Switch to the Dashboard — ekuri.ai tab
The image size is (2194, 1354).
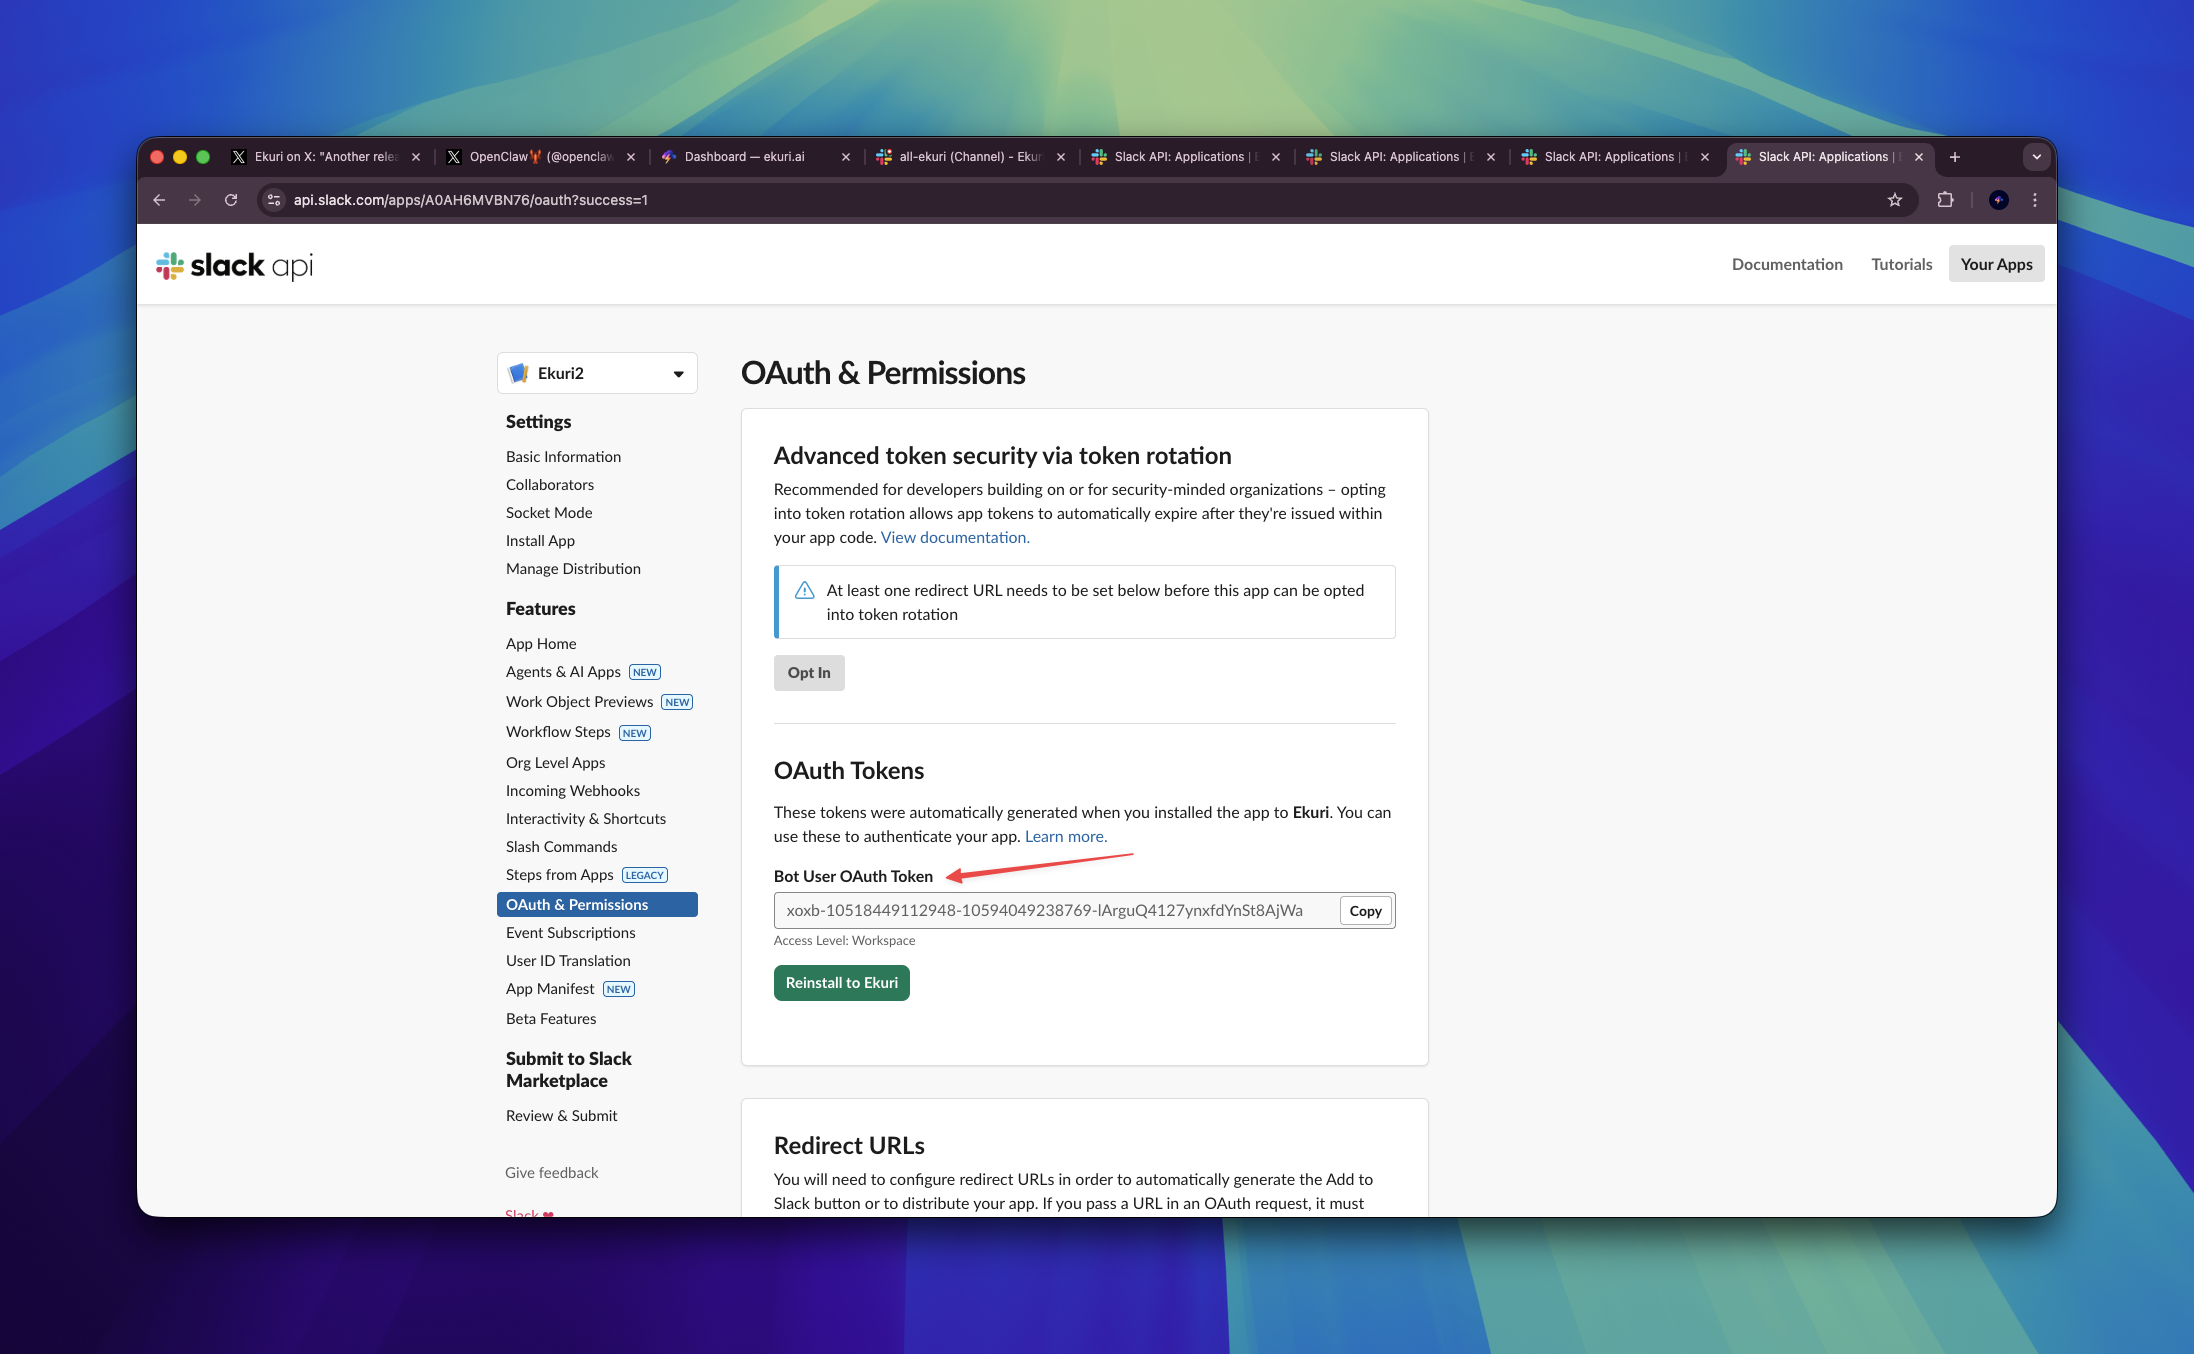[745, 157]
